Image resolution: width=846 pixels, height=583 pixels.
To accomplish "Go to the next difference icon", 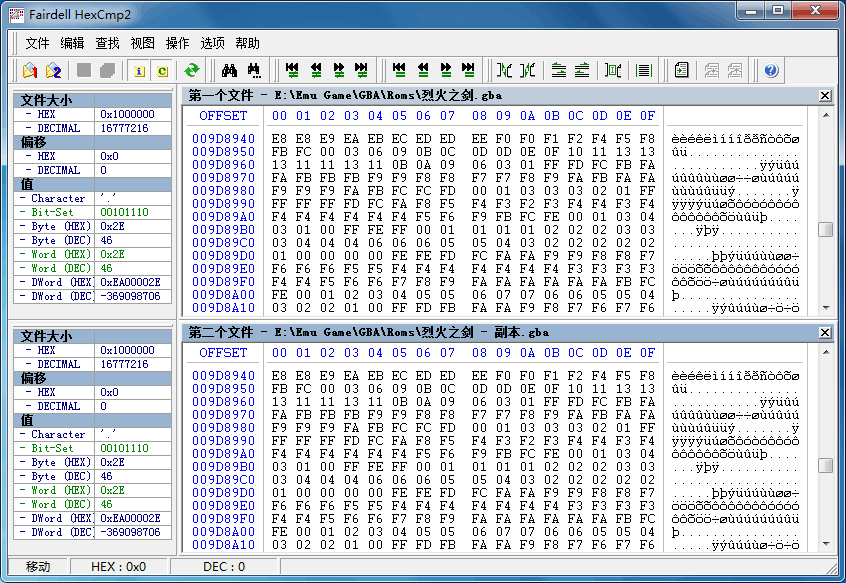I will tap(338, 70).
